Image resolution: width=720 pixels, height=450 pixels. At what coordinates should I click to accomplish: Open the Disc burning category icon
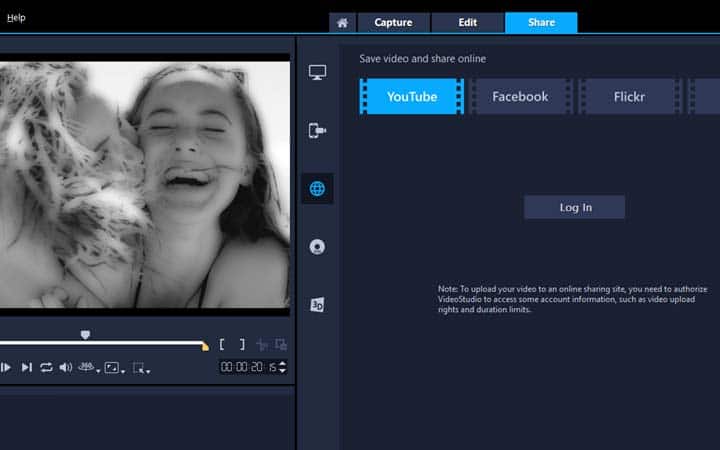coord(318,246)
